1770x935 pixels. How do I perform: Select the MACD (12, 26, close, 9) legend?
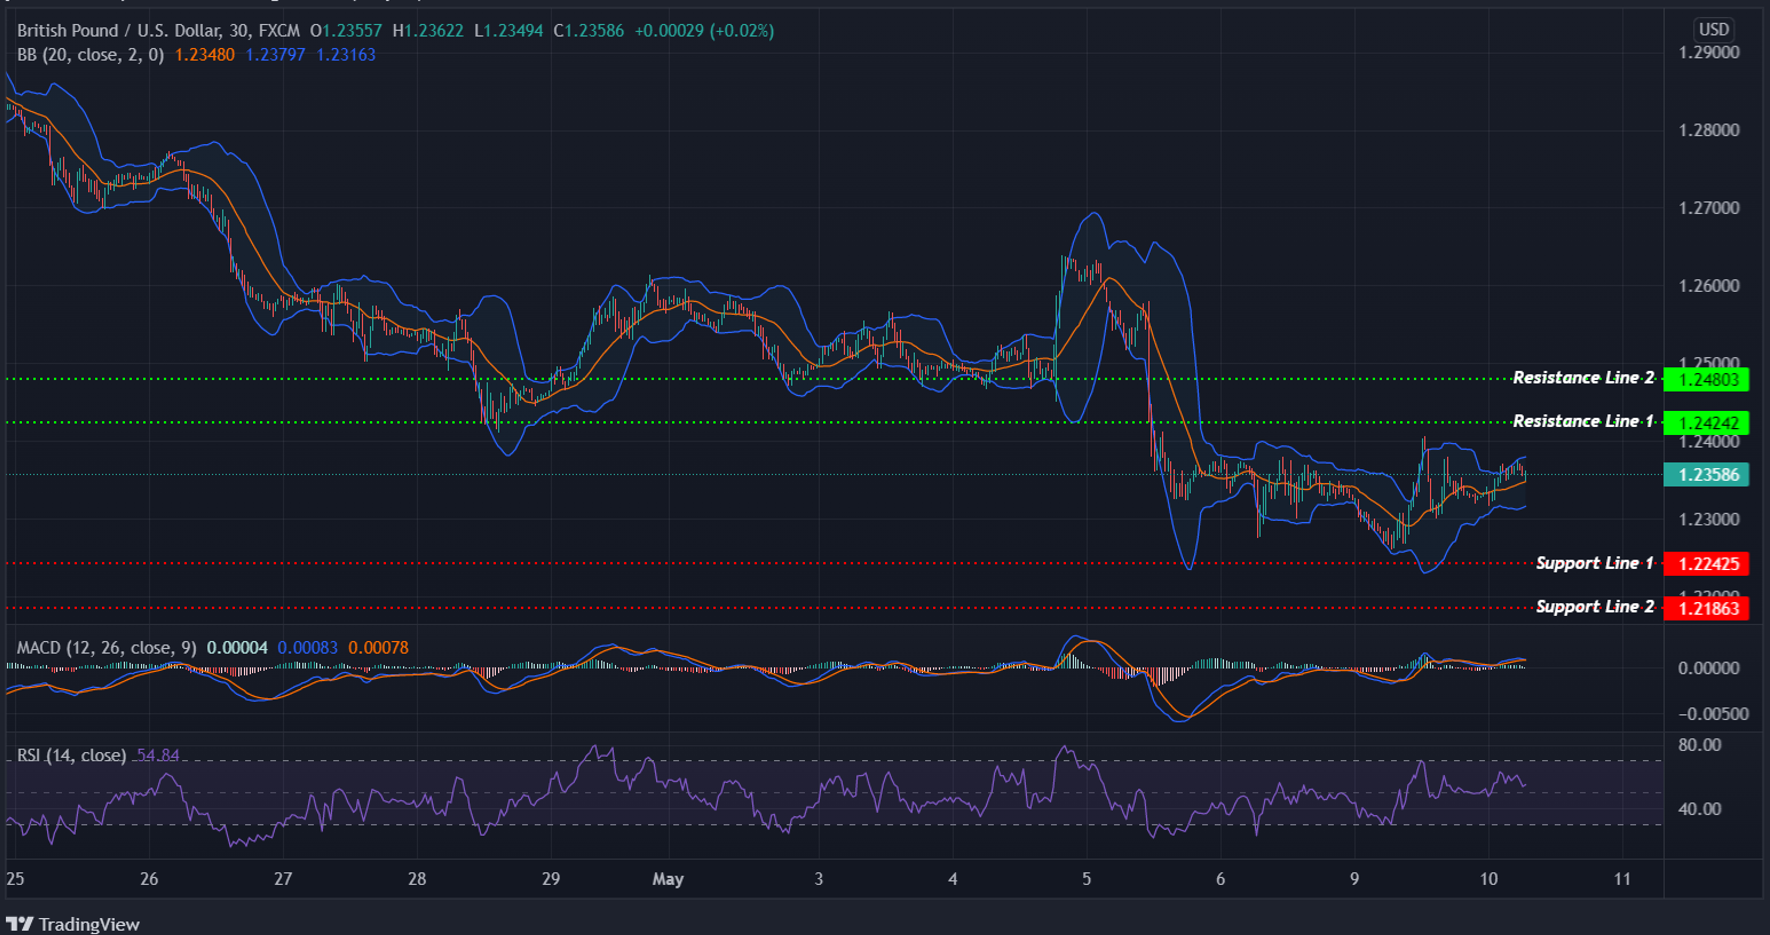(108, 647)
